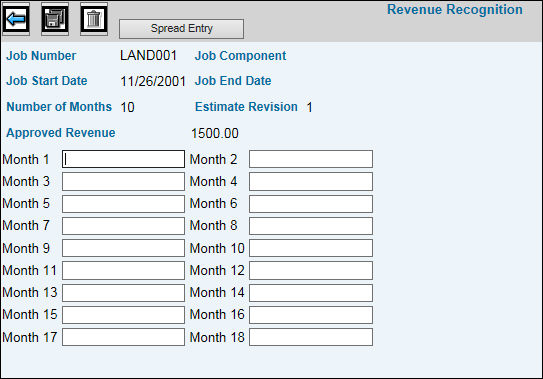Click the Spread Entry button
The image size is (543, 379).
click(x=181, y=29)
